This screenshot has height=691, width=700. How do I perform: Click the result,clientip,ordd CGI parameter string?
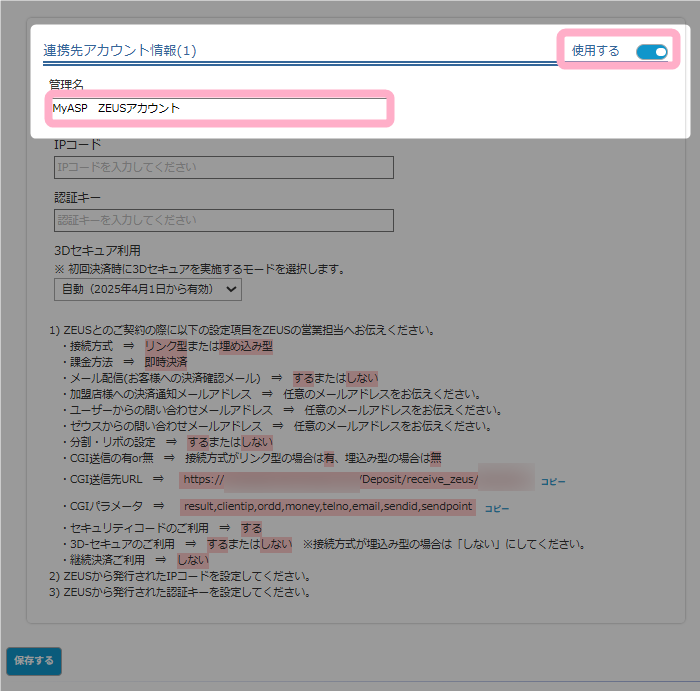click(328, 507)
